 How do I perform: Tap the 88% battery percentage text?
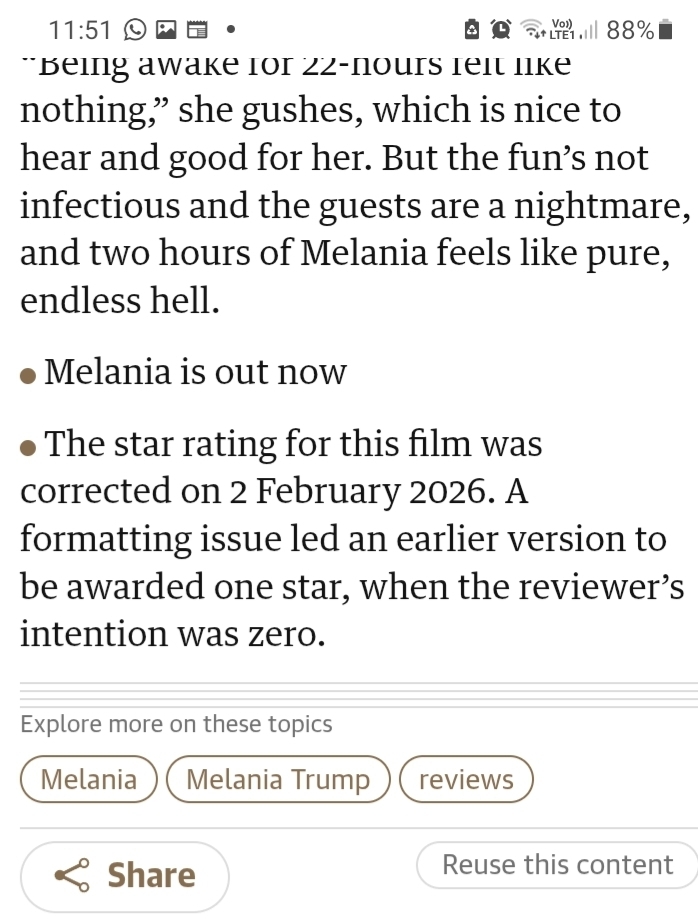630,30
